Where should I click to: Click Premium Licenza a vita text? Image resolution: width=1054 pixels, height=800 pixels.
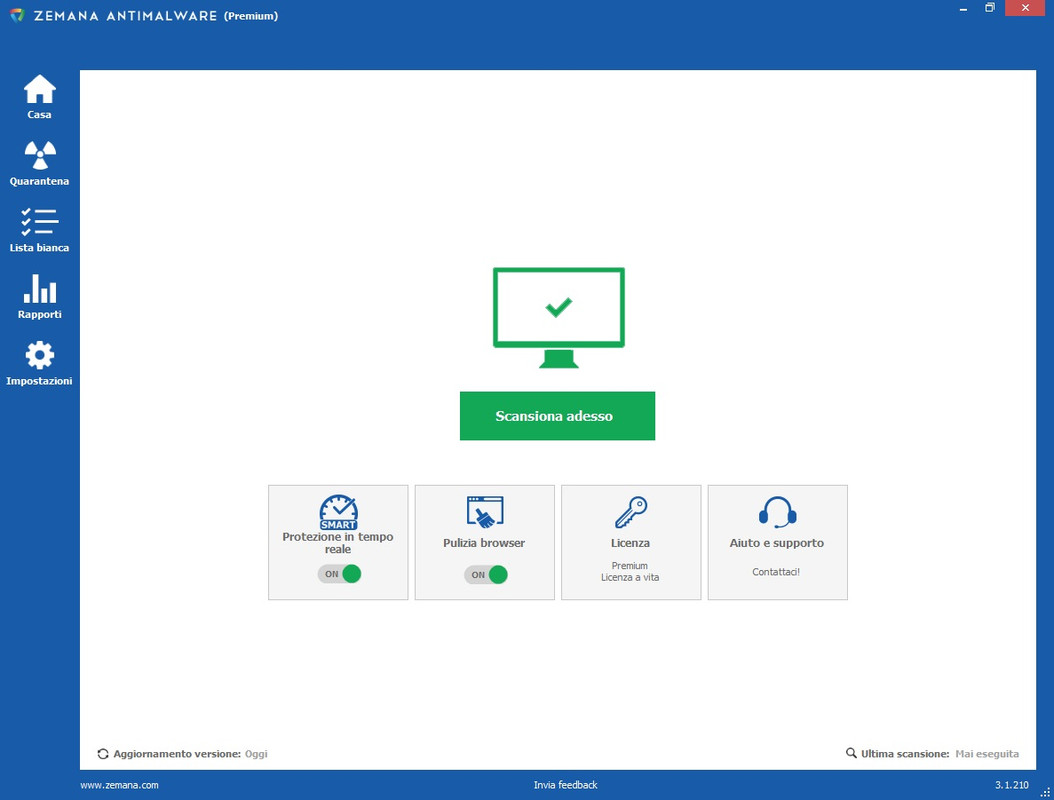[630, 571]
